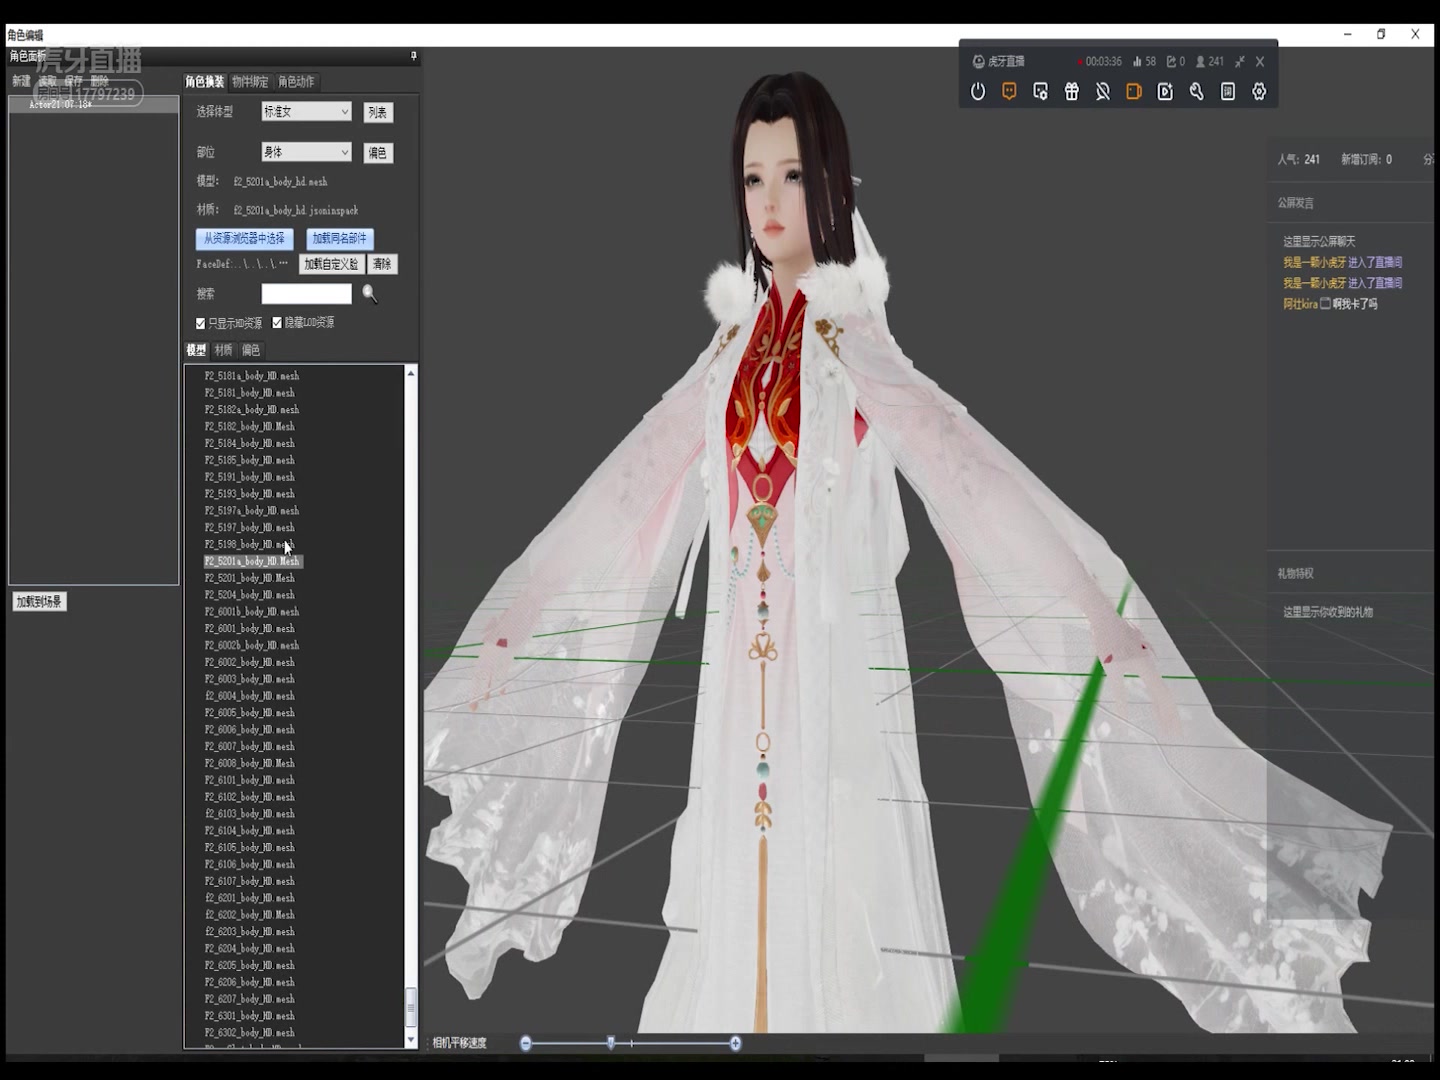This screenshot has height=1080, width=1440.
Task: Open the video clip icon in Huya toolbar
Action: click(x=1165, y=91)
